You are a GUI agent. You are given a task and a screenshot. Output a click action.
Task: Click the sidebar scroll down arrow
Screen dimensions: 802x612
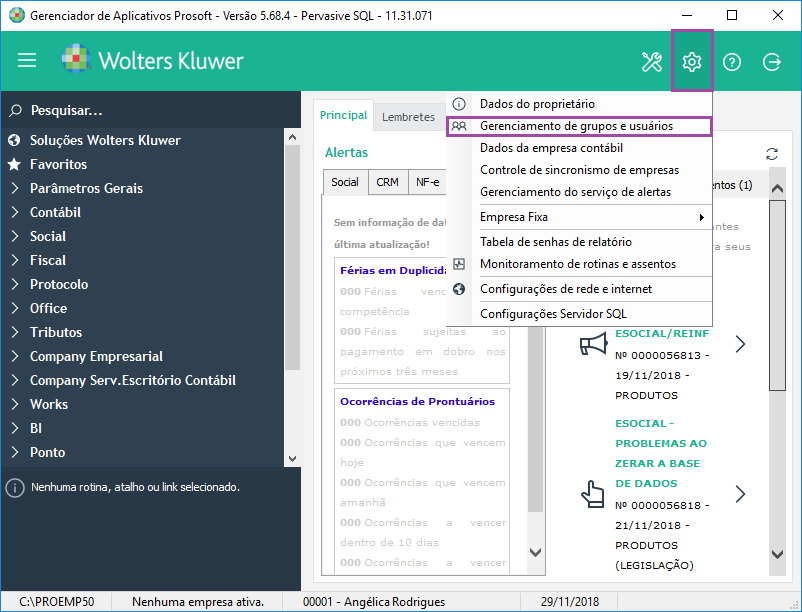[292, 459]
